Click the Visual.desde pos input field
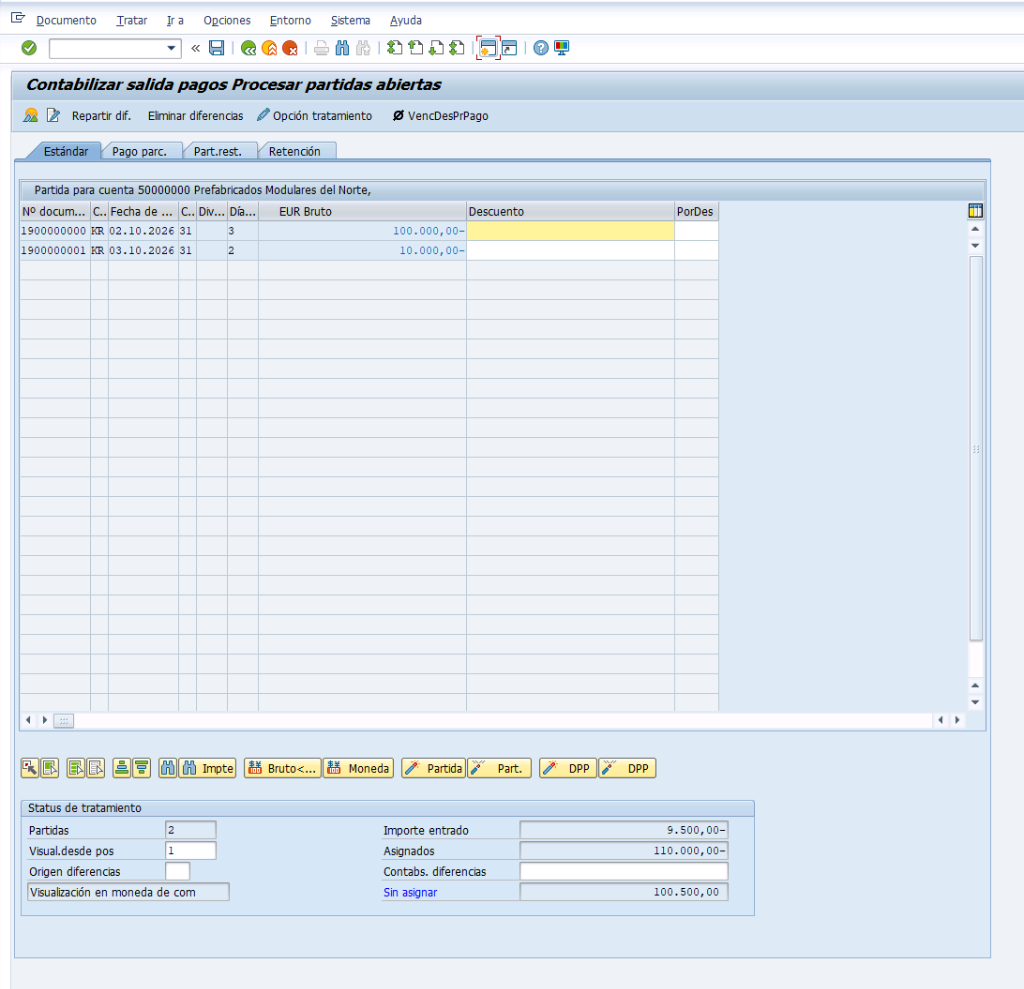The image size is (1024, 989). coord(190,851)
